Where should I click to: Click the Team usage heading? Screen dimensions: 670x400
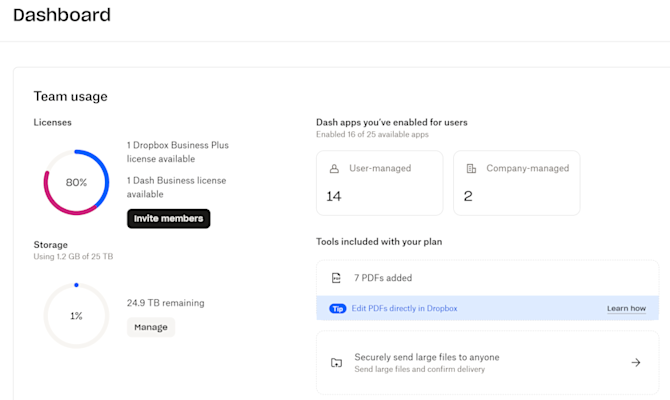coord(71,97)
